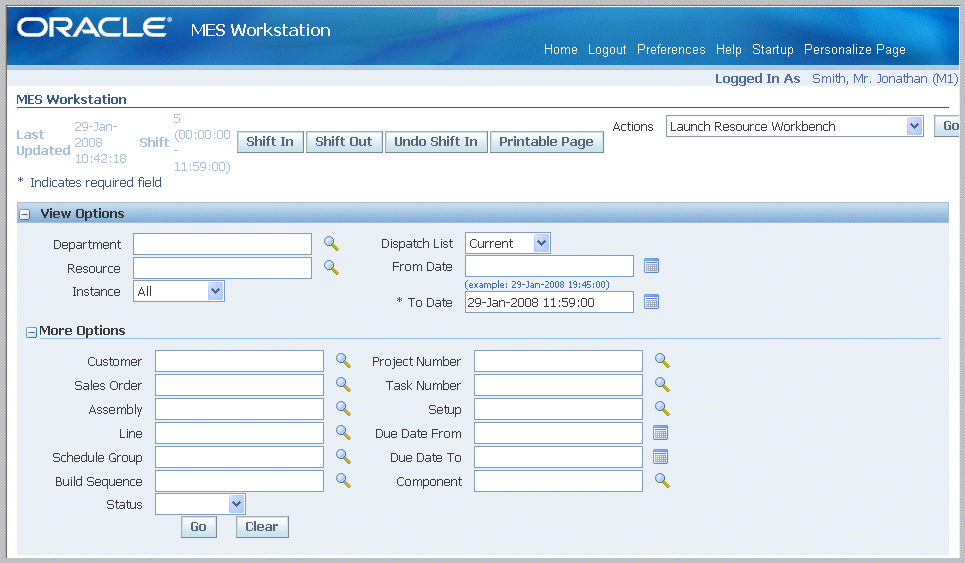Screen dimensions: 965x563
Task: Go to Home in the header
Action: coord(561,49)
